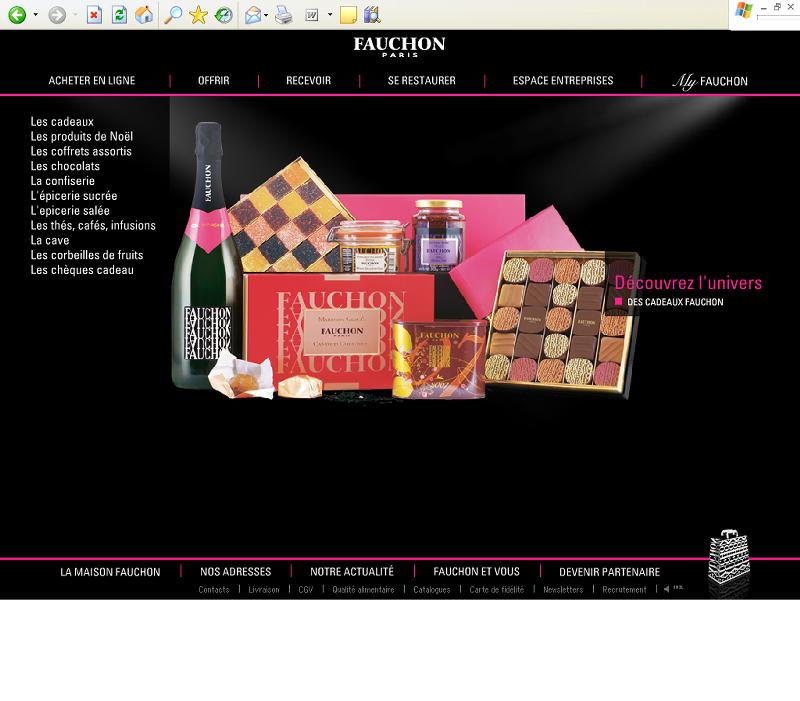
Task: Open the Favorites star icon
Action: 198,15
